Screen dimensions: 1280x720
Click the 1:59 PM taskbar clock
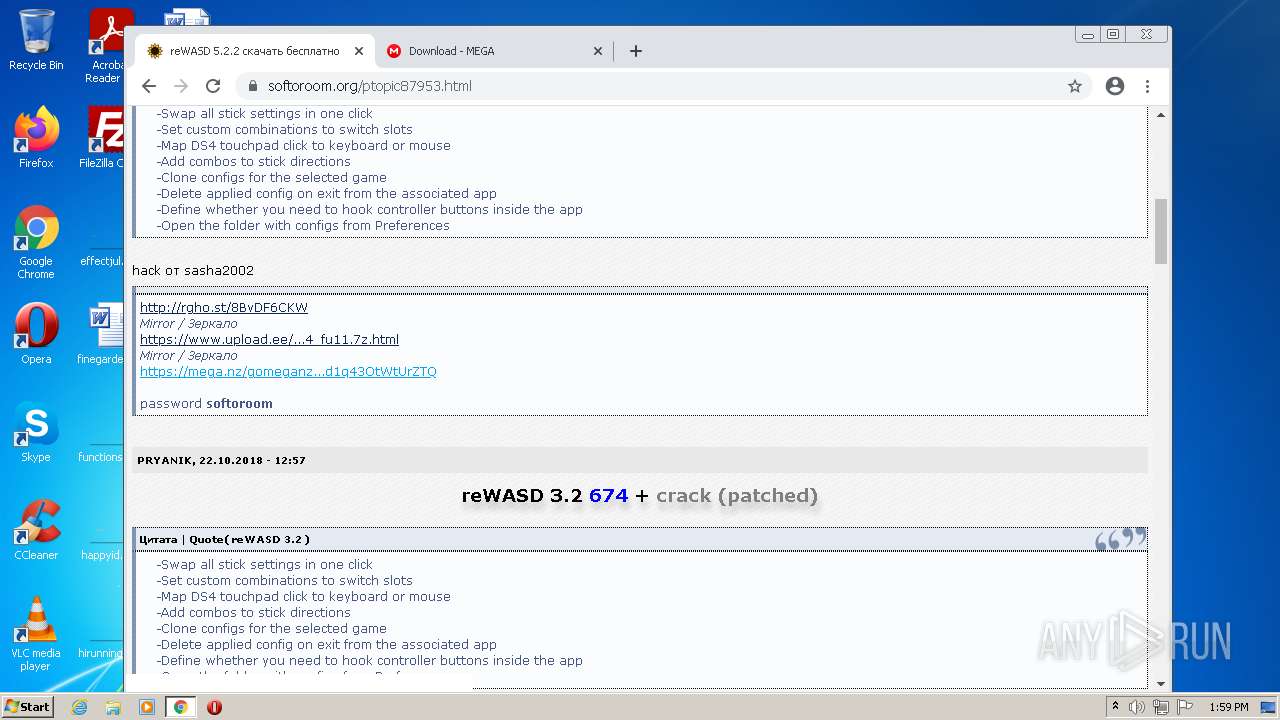click(x=1228, y=707)
